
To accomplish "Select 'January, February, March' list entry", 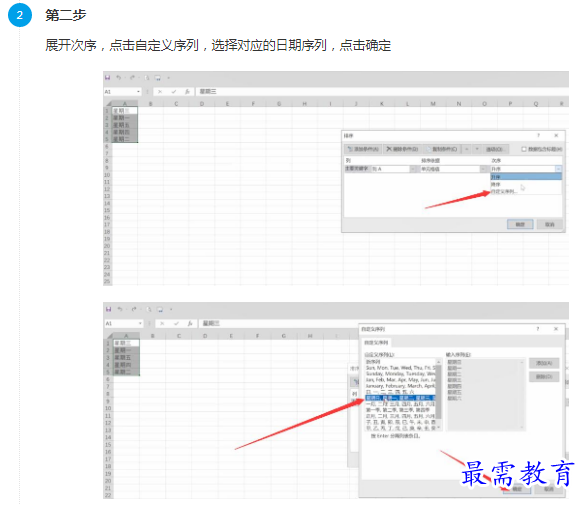I will point(400,386).
